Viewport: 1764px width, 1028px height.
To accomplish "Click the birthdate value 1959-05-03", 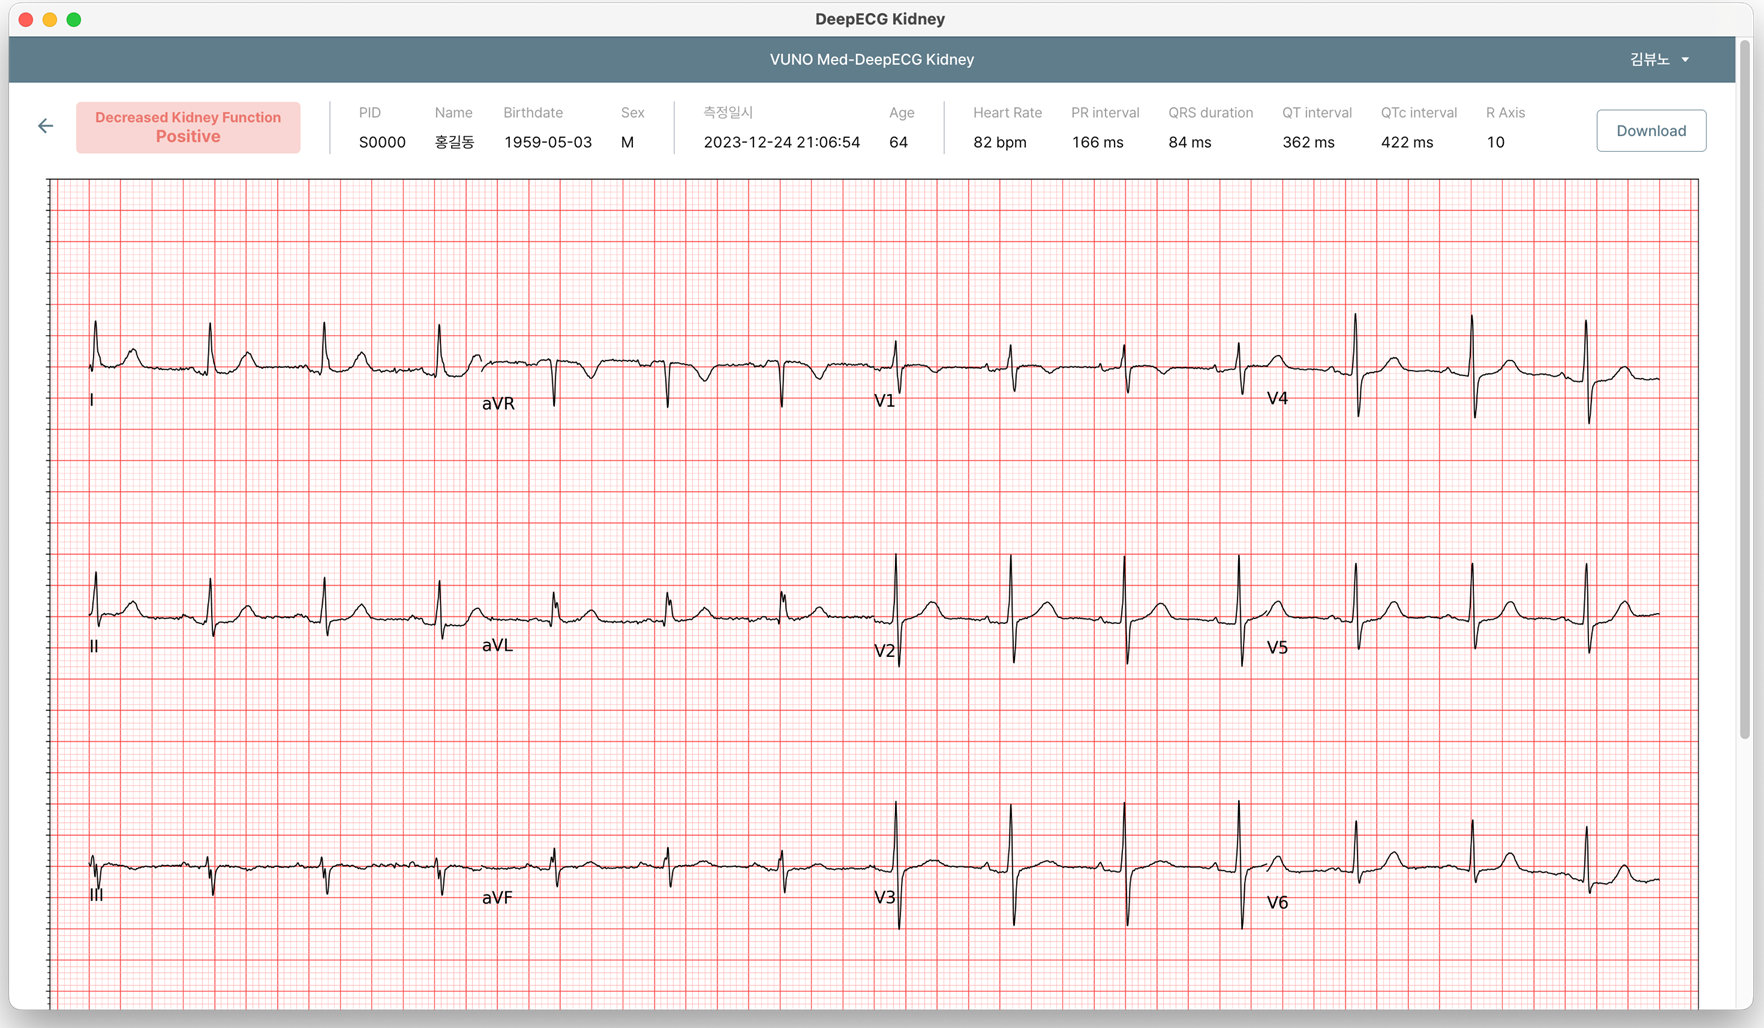I will click(547, 143).
